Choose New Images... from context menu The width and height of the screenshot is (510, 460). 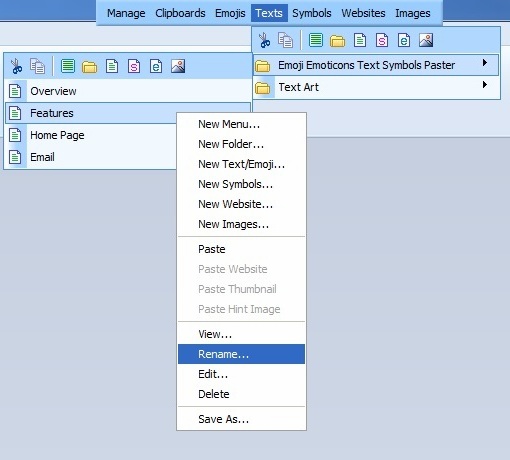pyautogui.click(x=241, y=224)
